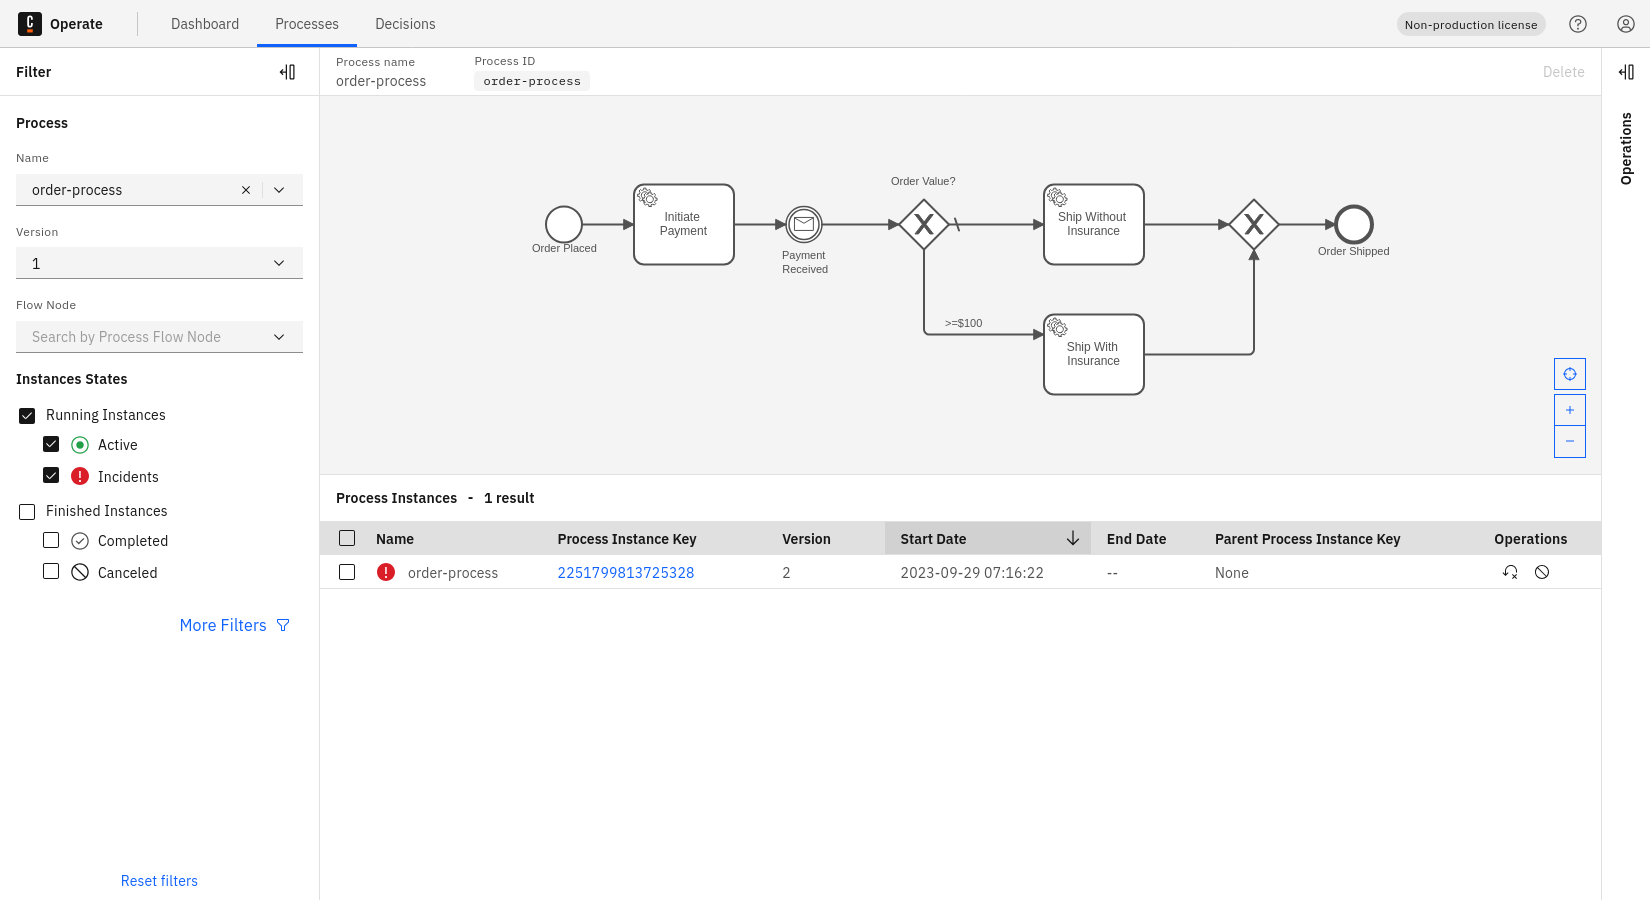This screenshot has width=1650, height=900.
Task: Click the More Filters button
Action: click(x=234, y=625)
